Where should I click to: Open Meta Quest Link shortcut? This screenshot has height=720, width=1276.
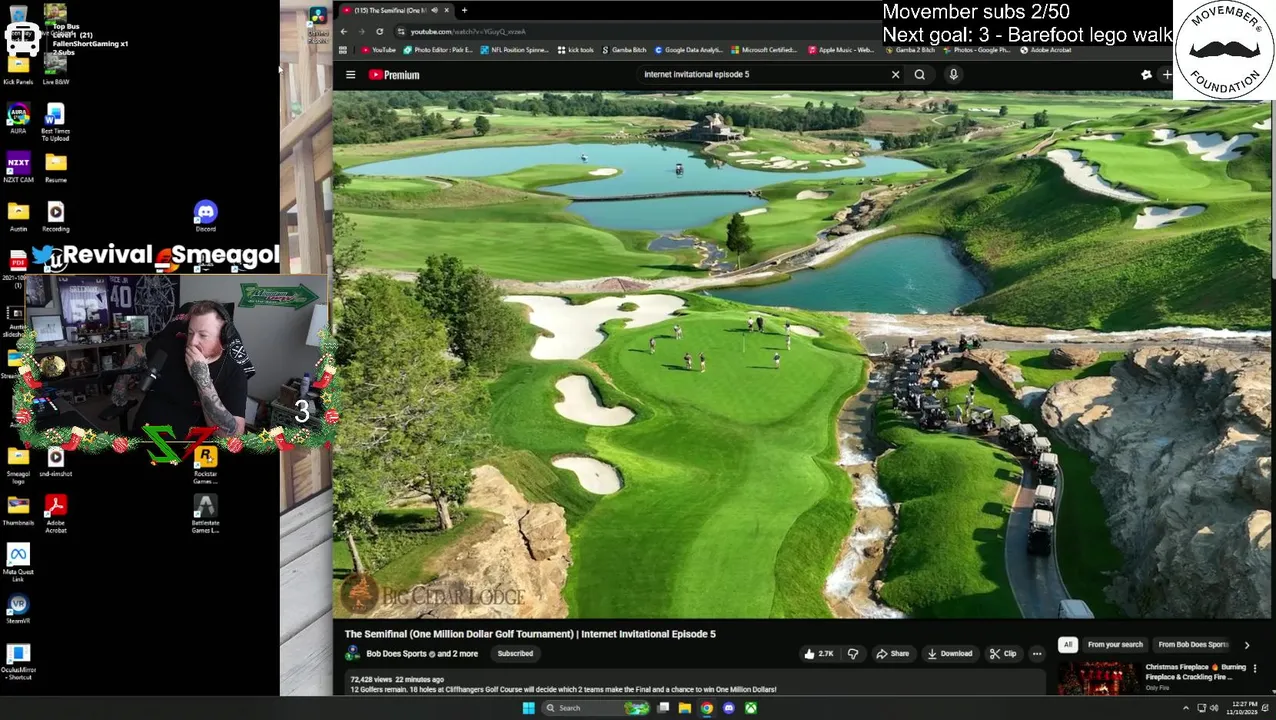[18, 564]
